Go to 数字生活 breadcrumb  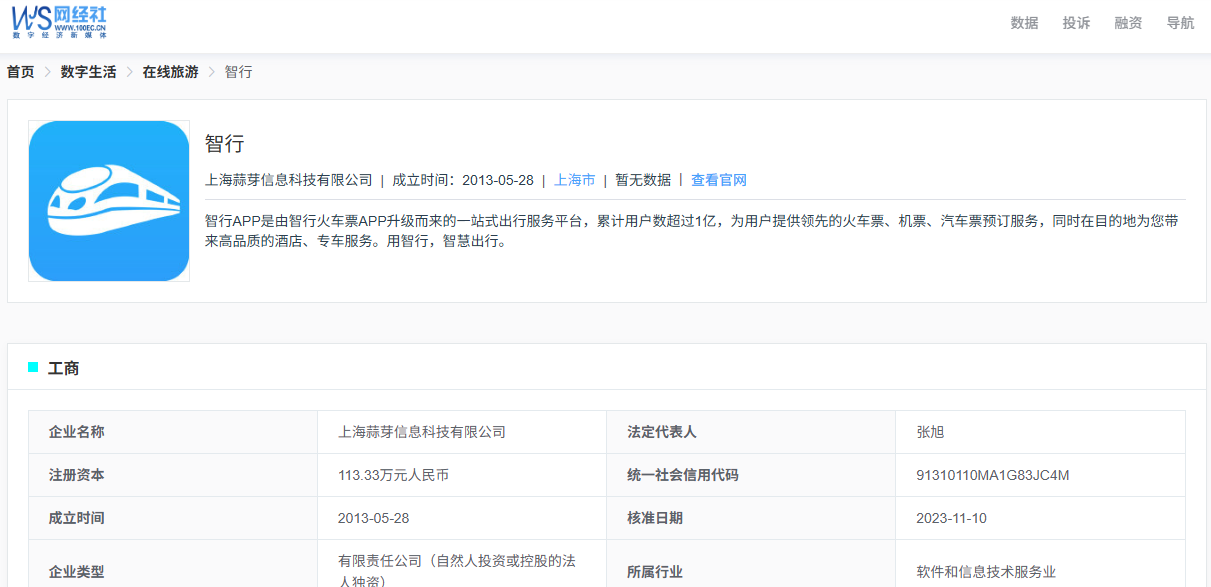click(88, 72)
